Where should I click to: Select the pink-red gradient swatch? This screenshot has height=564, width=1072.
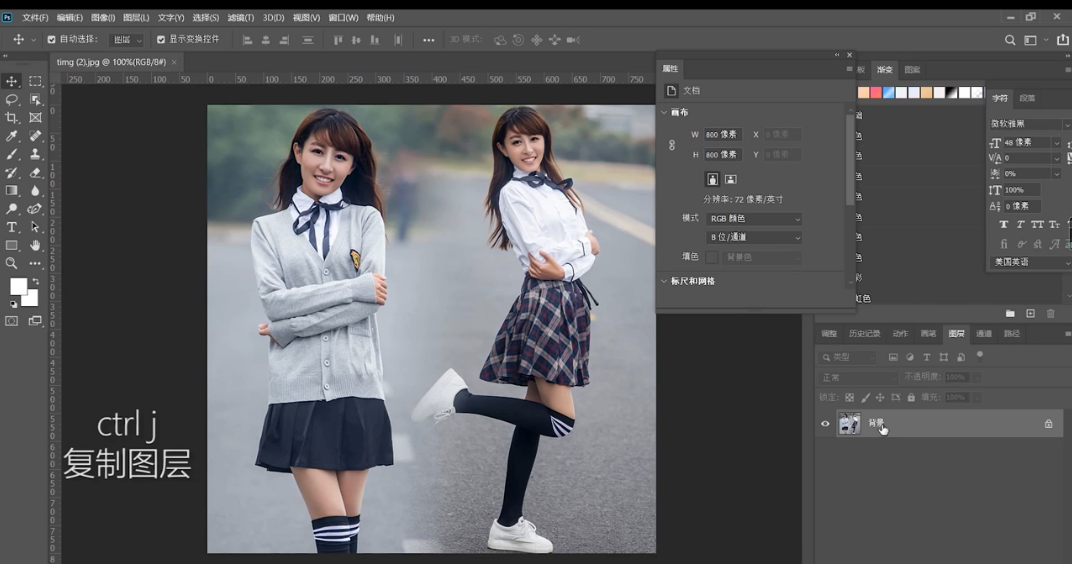(x=876, y=92)
